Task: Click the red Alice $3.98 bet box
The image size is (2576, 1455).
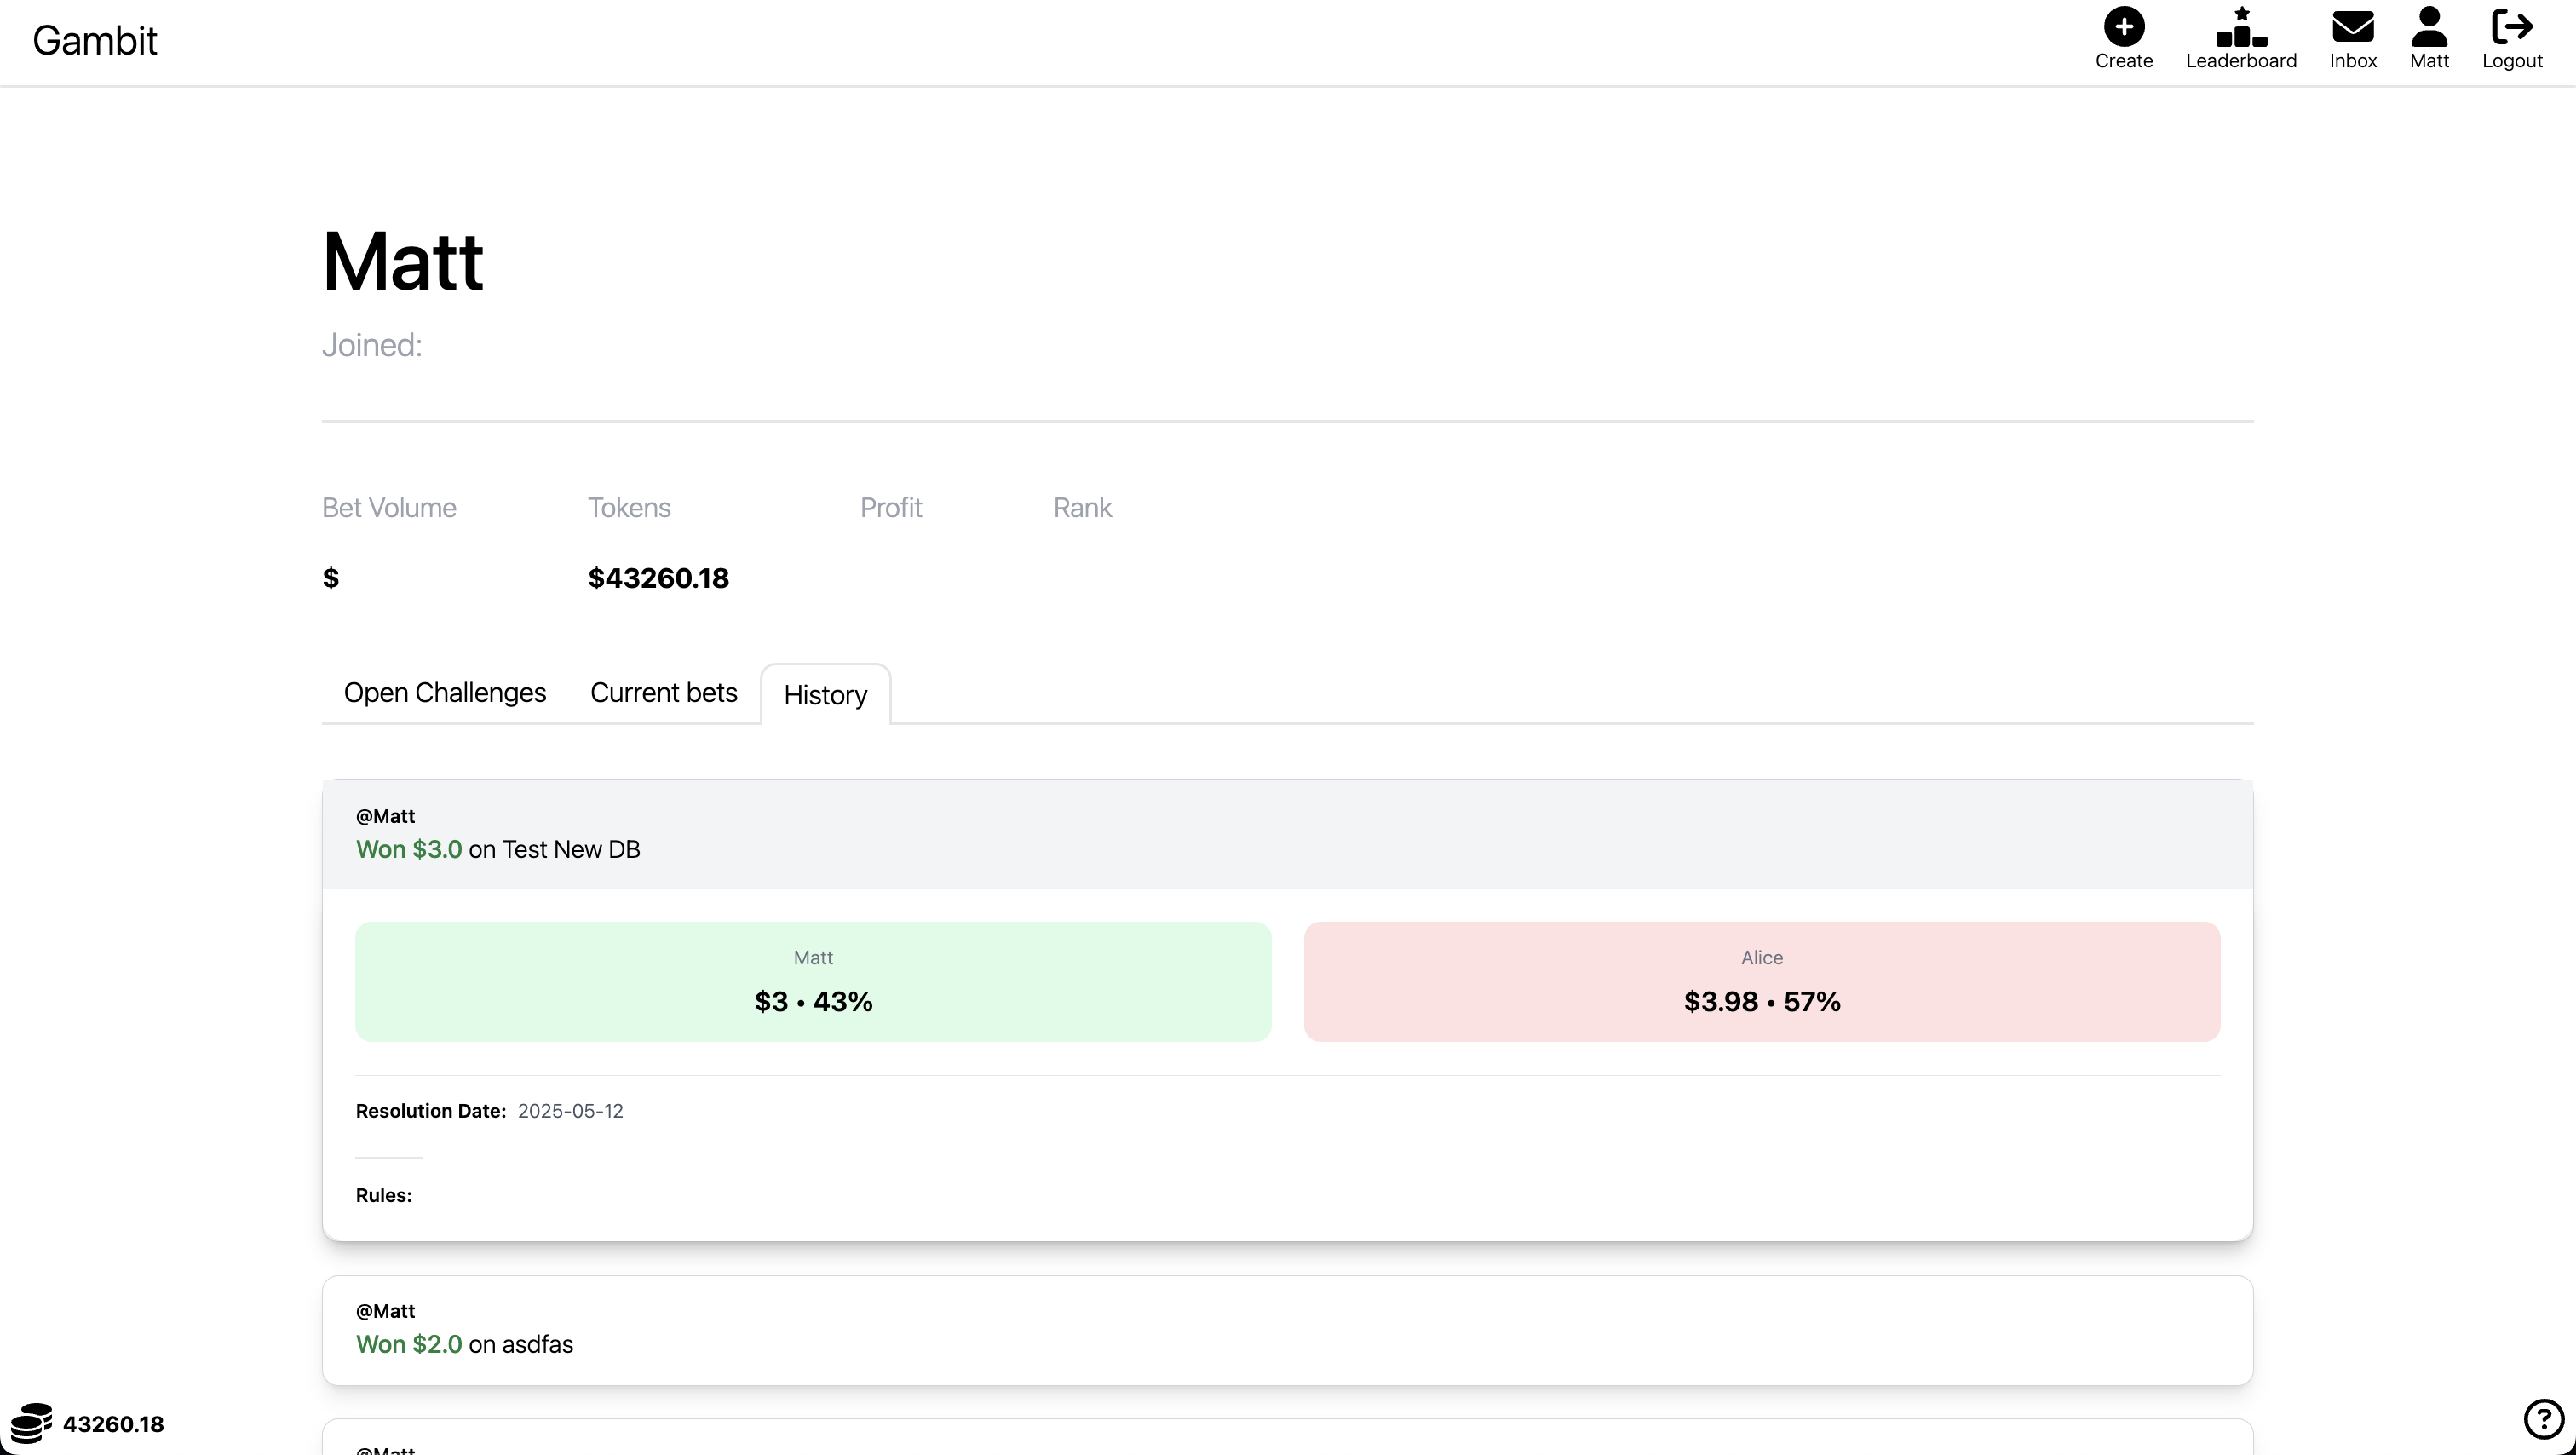Action: [x=1761, y=981]
